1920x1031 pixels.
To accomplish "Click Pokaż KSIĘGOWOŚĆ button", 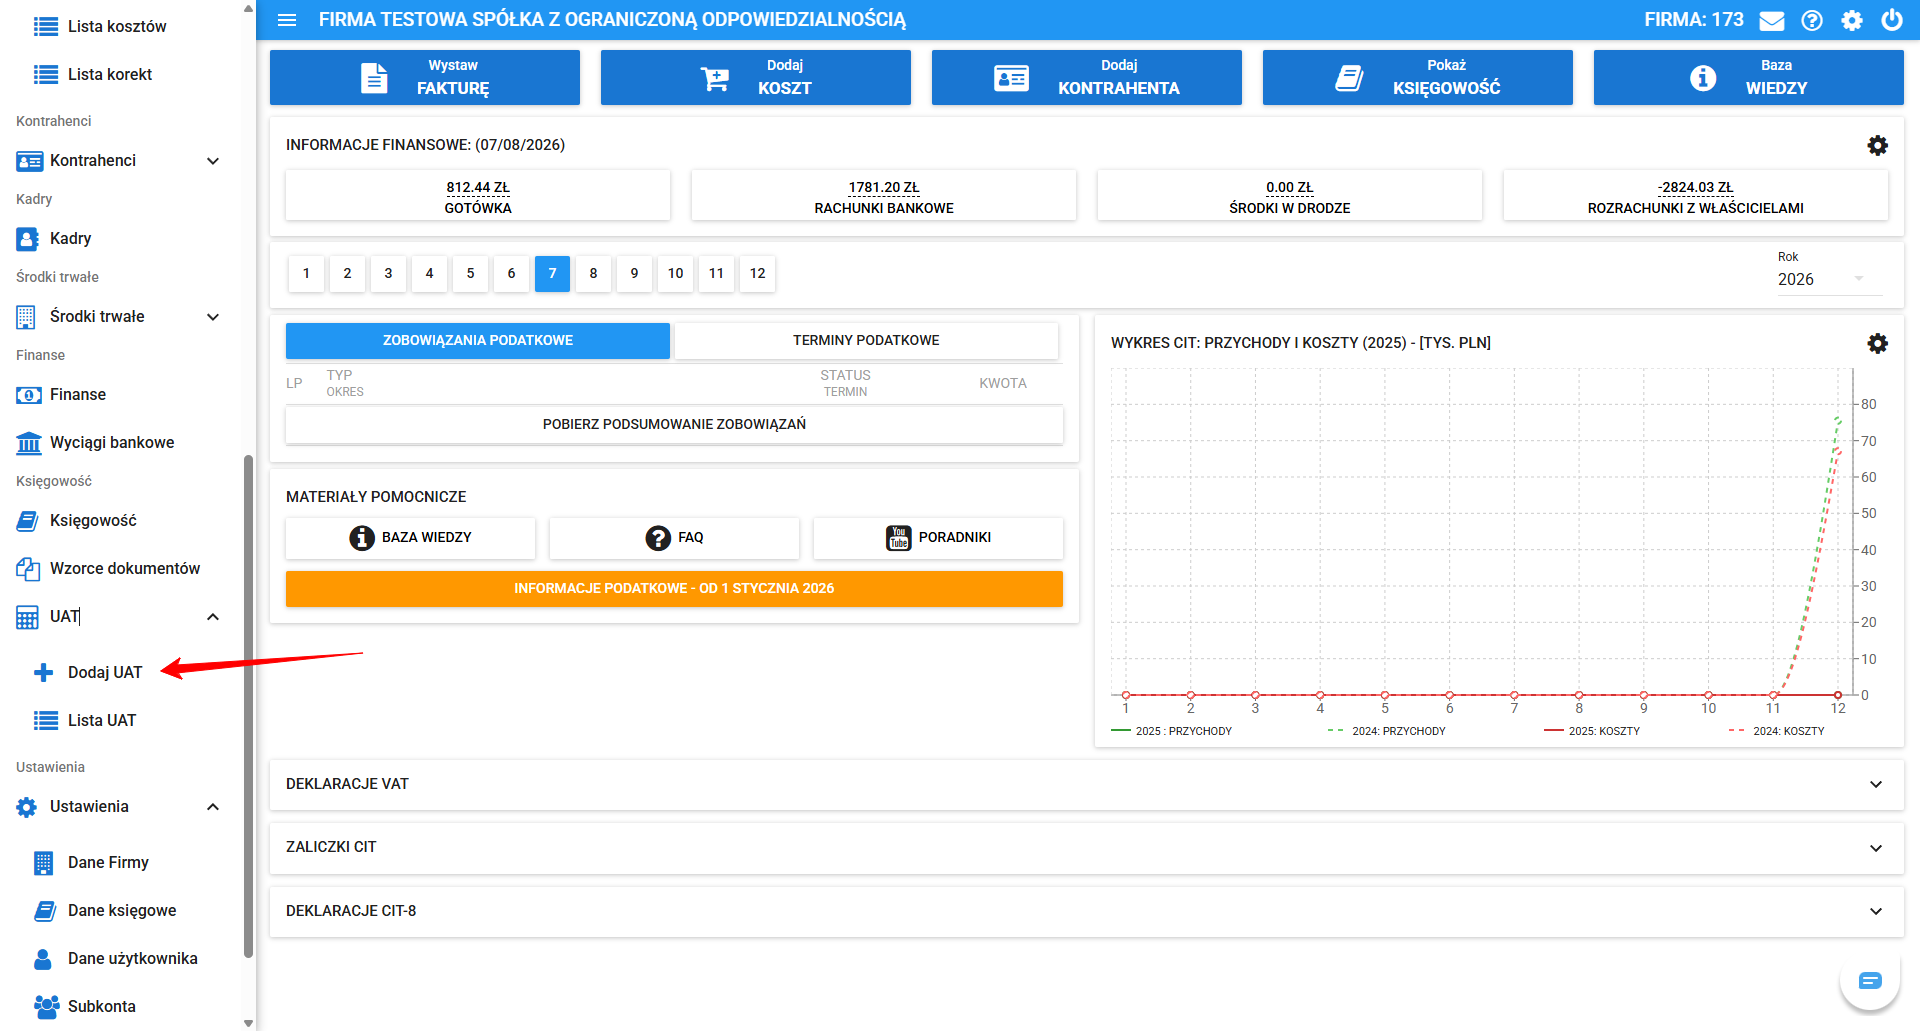I will pyautogui.click(x=1418, y=78).
